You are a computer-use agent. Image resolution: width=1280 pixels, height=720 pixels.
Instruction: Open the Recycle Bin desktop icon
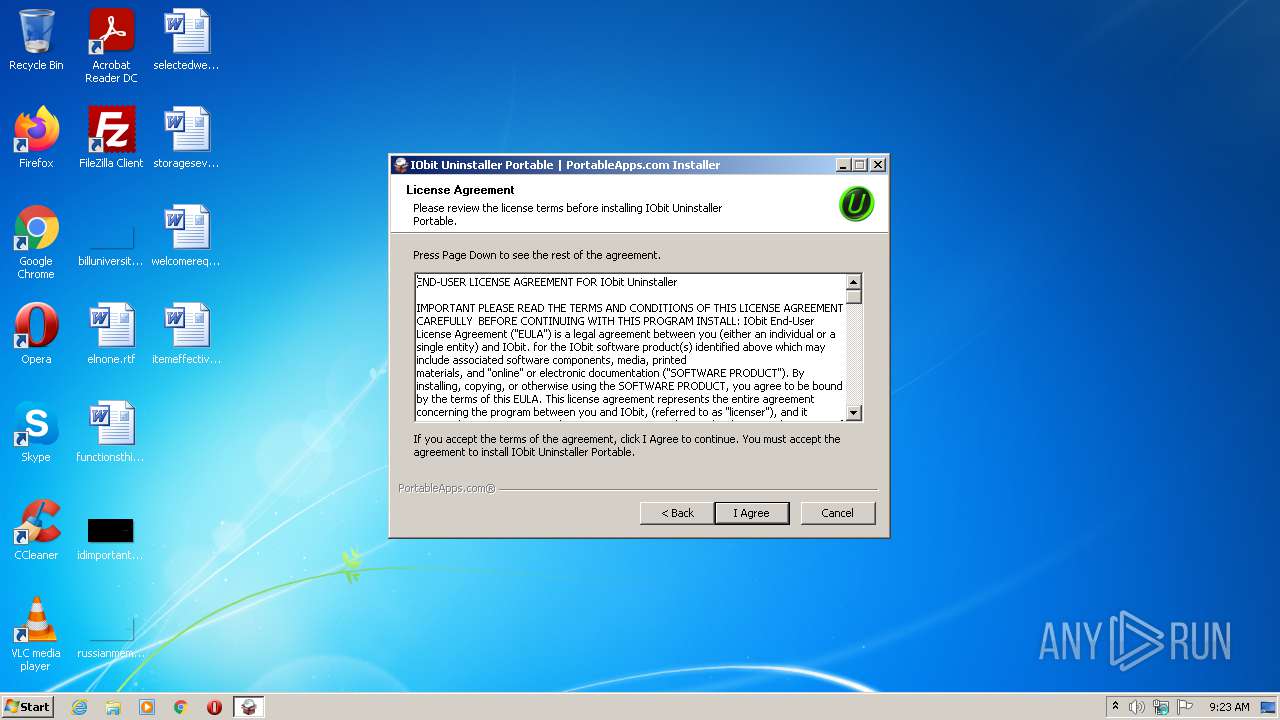(36, 40)
